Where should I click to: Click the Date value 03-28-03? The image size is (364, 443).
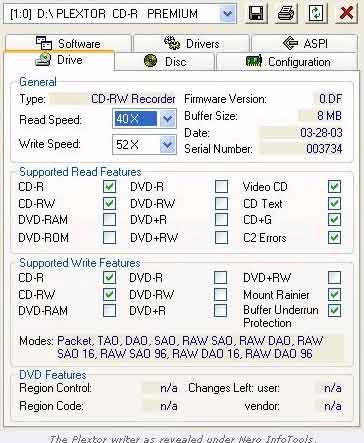point(321,133)
